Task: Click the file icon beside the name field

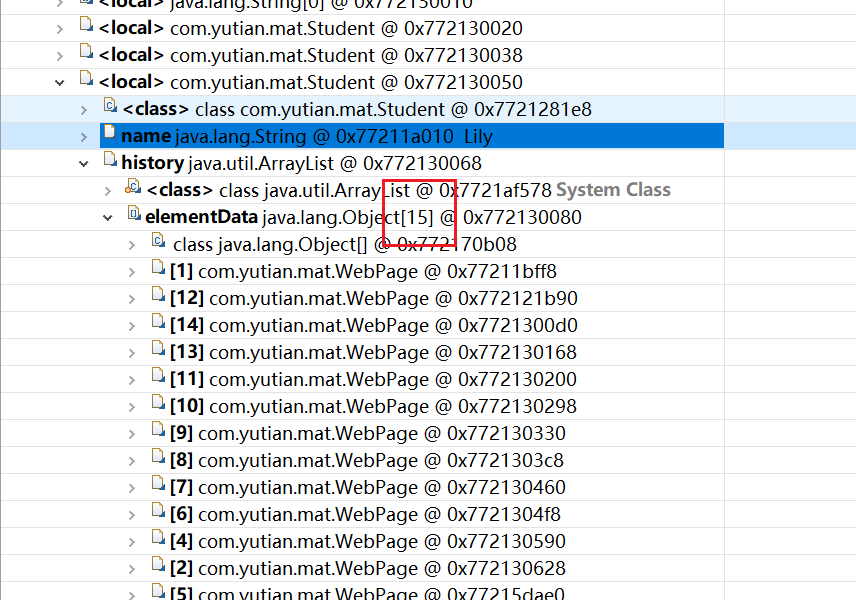Action: pos(109,135)
